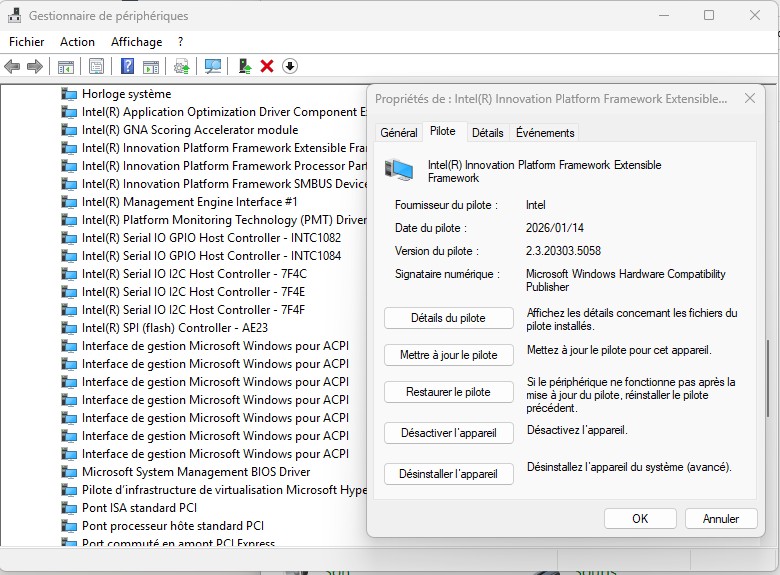Select Intel(R) Management Engine Interface #1
780x575 pixels.
click(x=189, y=202)
